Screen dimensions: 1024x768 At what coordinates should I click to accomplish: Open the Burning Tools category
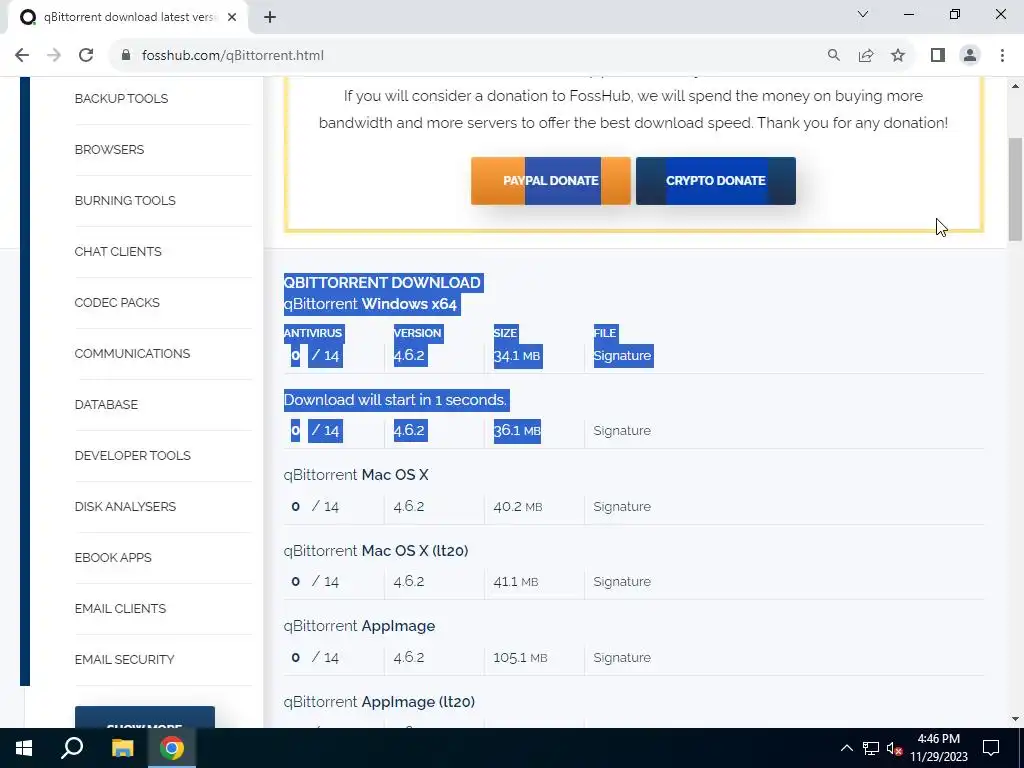125,200
